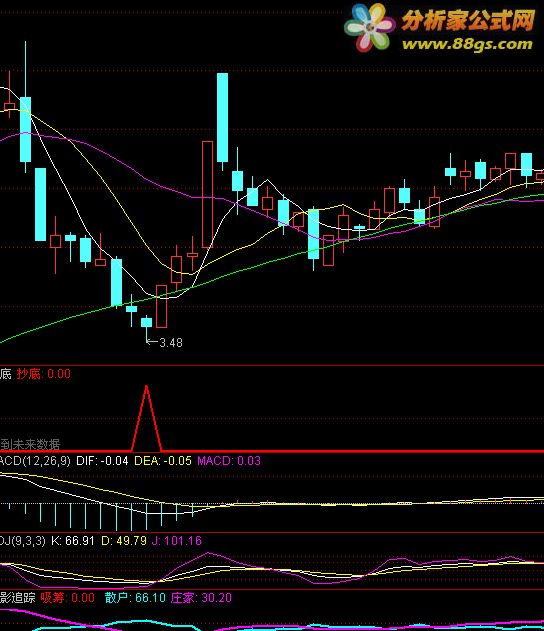Image resolution: width=544 pixels, height=631 pixels.
Task: Select the tallest cyan candlestick at chart peak
Action: pyautogui.click(x=223, y=118)
